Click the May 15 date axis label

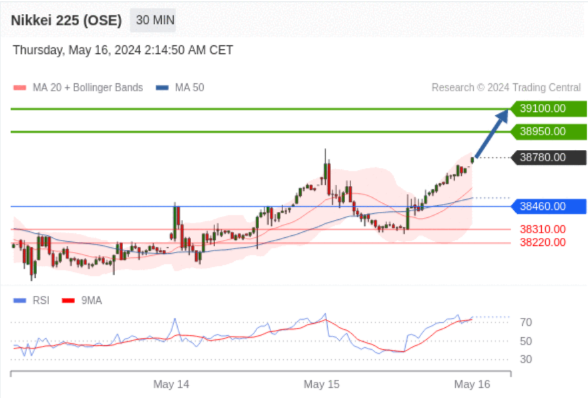point(321,384)
